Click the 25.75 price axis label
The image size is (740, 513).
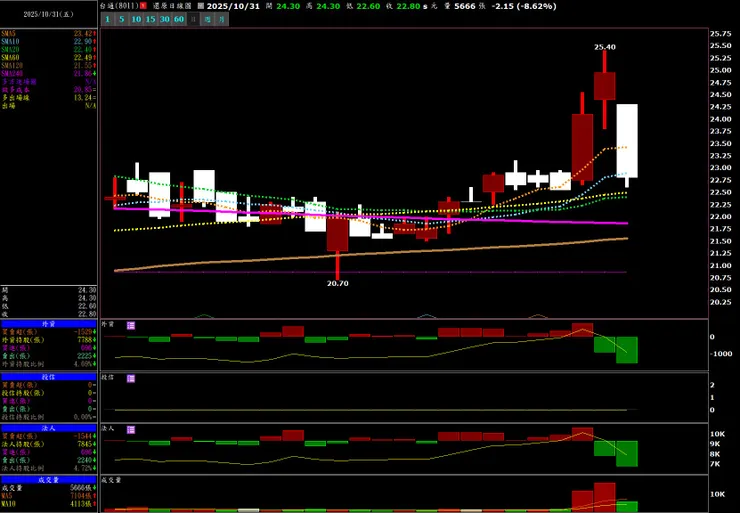721,34
